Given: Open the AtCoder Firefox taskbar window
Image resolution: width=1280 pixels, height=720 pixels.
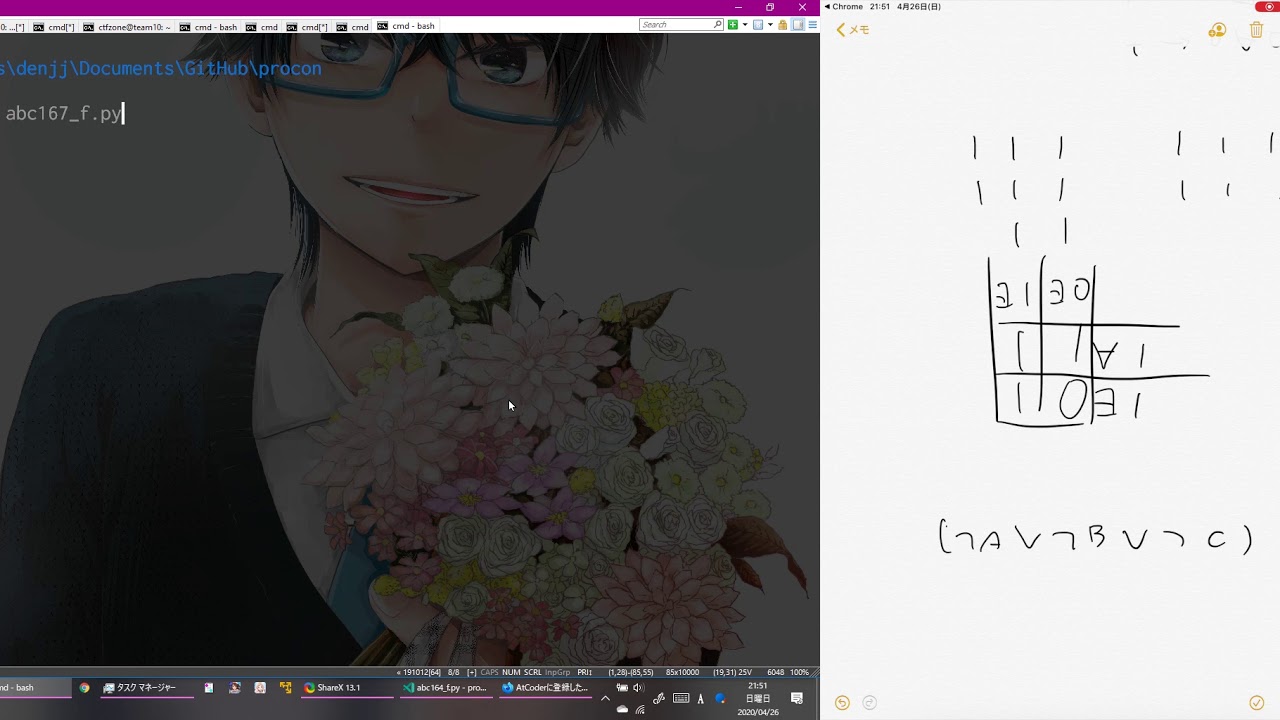Looking at the screenshot, I should pos(545,688).
